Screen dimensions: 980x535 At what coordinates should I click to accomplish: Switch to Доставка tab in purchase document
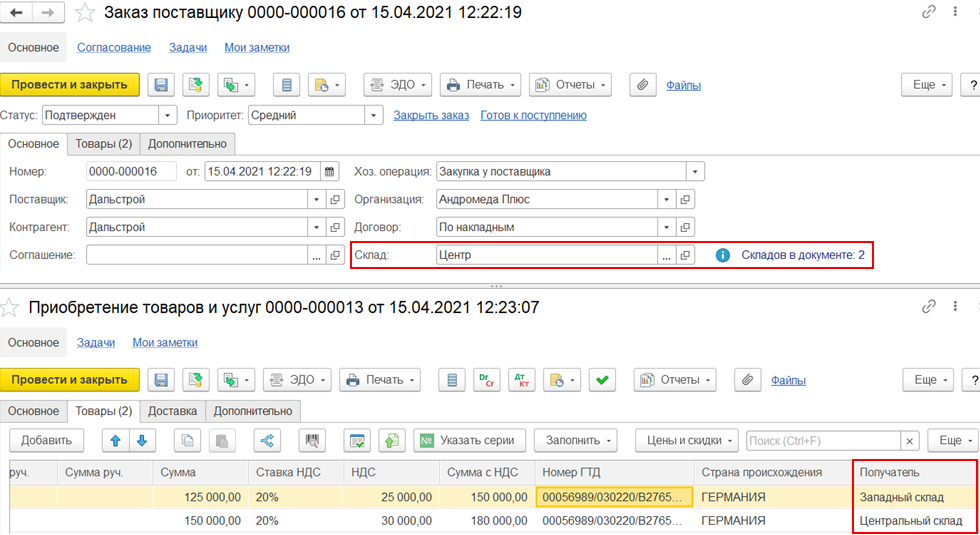tap(172, 411)
